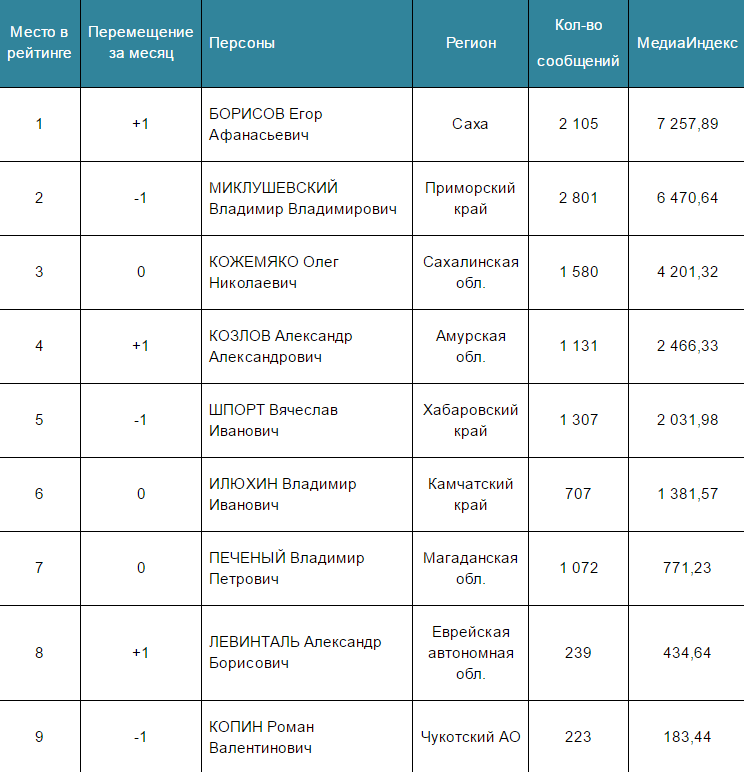
Task: Click the 'МедиаИндекс' column header
Action: pos(687,43)
